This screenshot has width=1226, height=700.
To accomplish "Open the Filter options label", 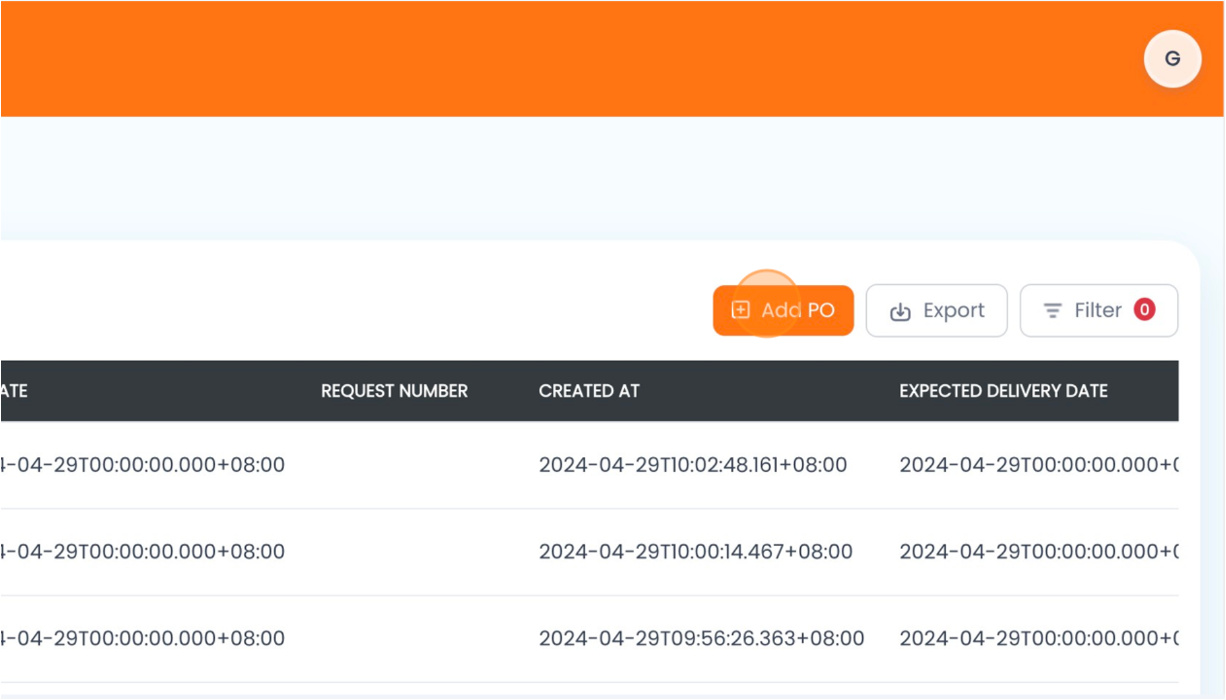I will [x=1097, y=311].
